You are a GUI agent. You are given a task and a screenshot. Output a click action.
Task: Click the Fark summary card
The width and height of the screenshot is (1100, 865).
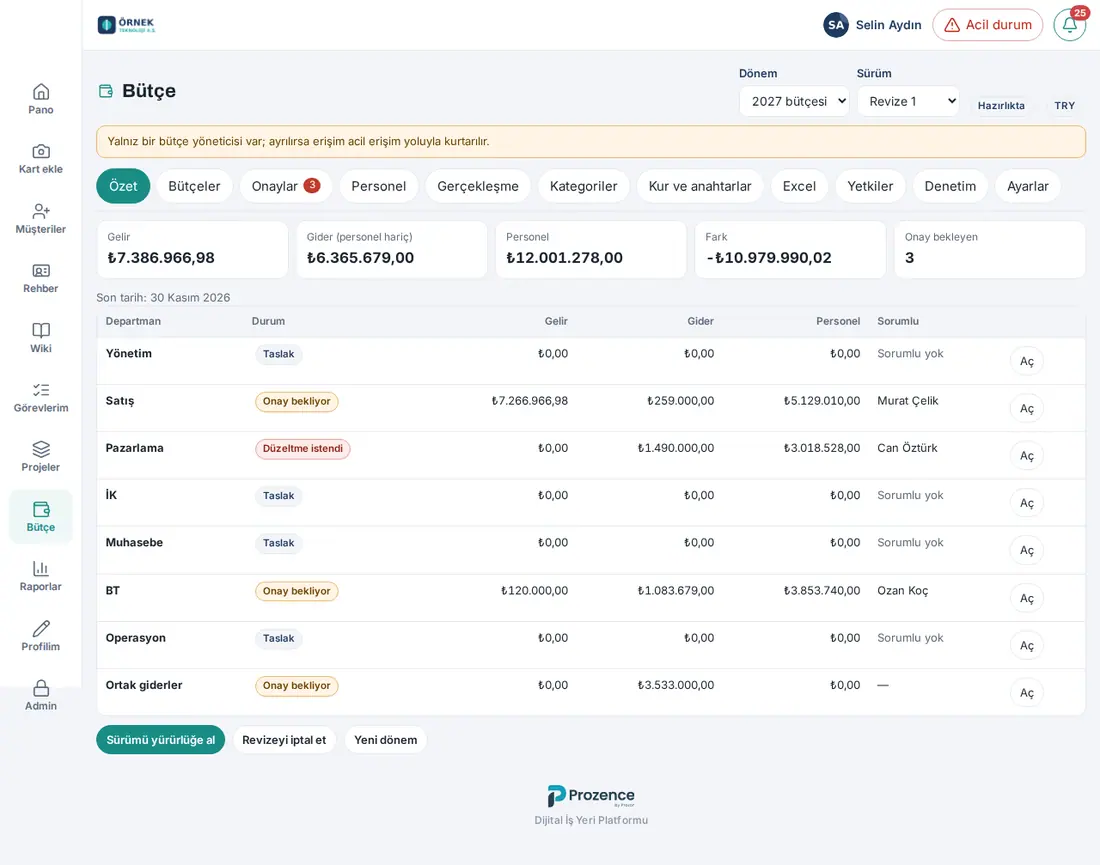pos(790,250)
